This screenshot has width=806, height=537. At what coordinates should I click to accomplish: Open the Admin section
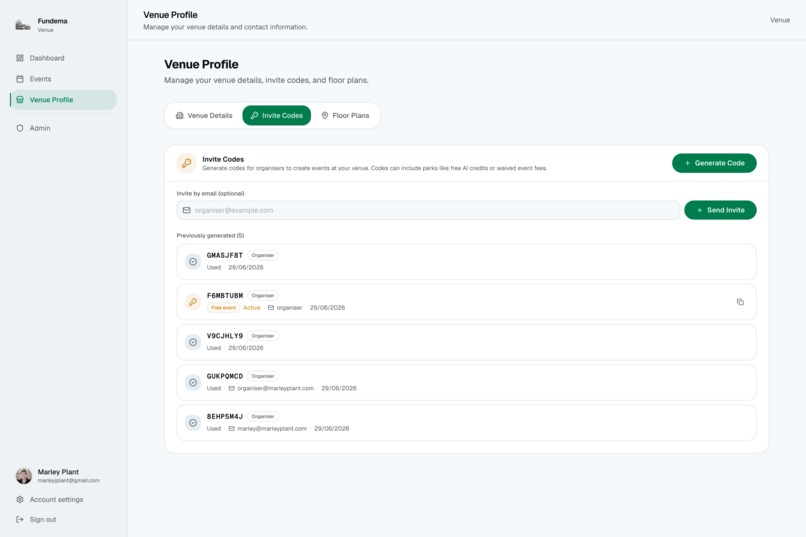click(x=63, y=128)
